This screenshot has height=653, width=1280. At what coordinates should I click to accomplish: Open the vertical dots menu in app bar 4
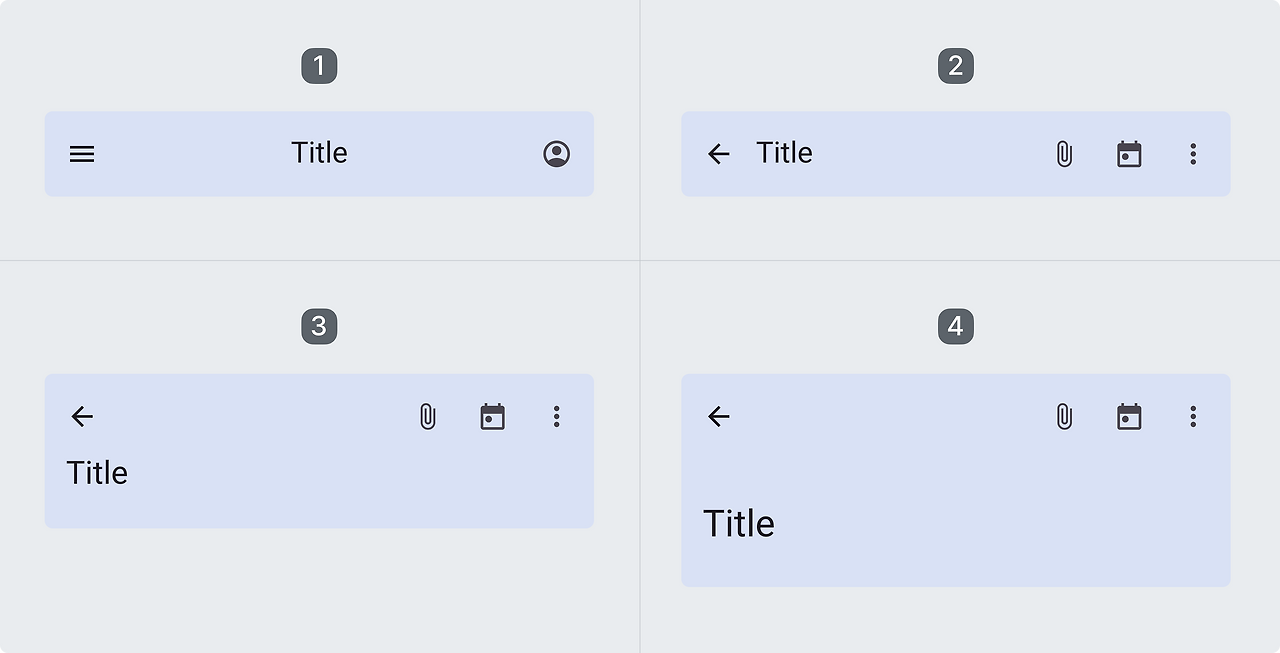pyautogui.click(x=1193, y=417)
